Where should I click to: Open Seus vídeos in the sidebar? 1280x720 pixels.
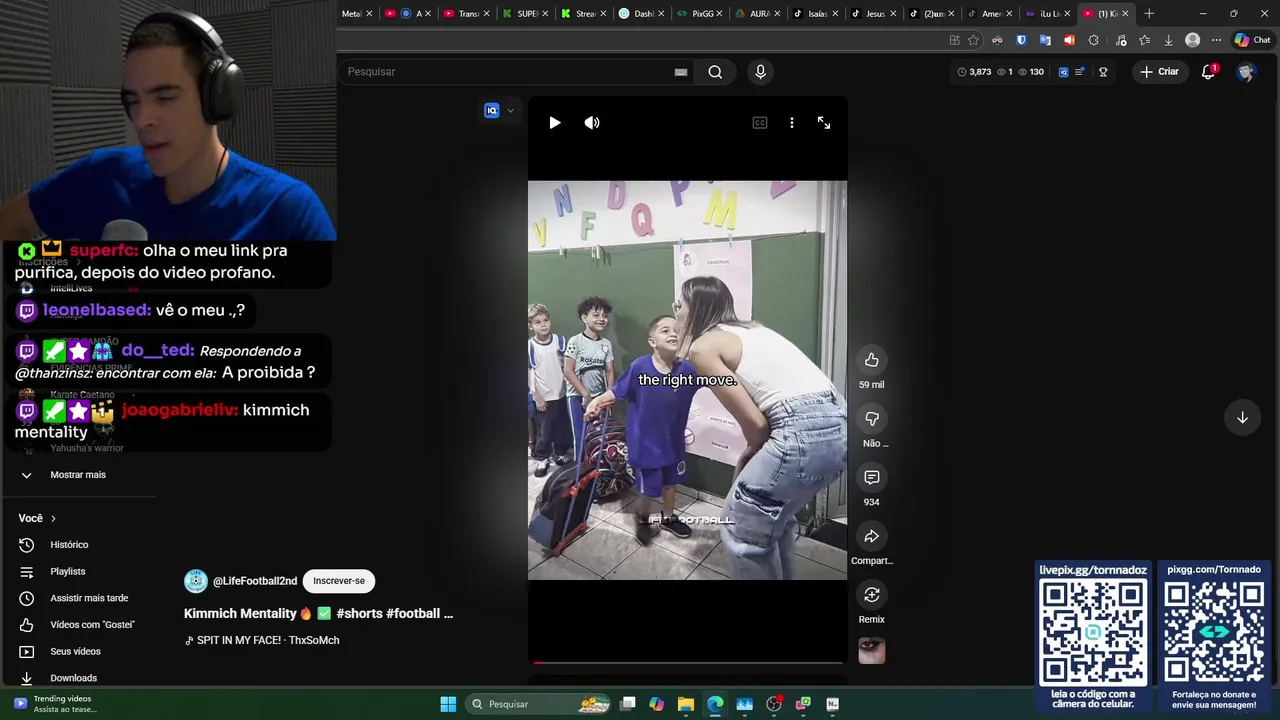(x=75, y=651)
